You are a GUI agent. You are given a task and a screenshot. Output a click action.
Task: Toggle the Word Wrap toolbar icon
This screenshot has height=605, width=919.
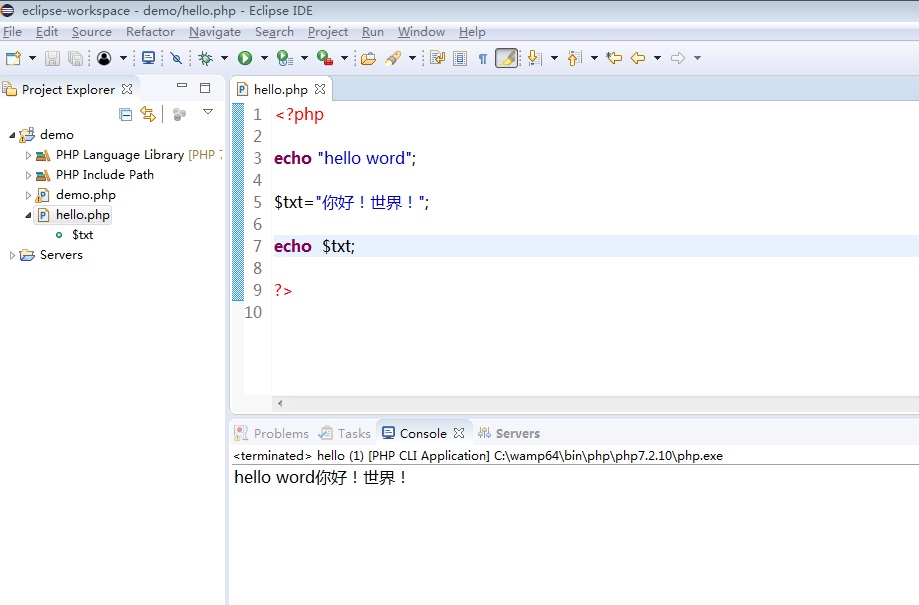pyautogui.click(x=437, y=58)
